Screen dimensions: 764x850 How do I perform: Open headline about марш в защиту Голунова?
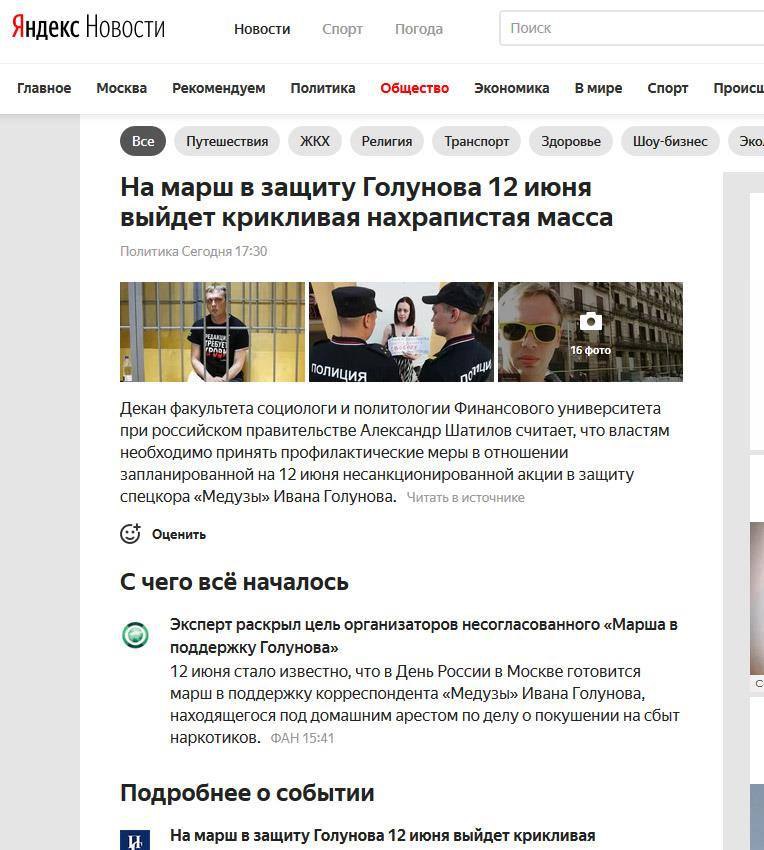click(366, 202)
